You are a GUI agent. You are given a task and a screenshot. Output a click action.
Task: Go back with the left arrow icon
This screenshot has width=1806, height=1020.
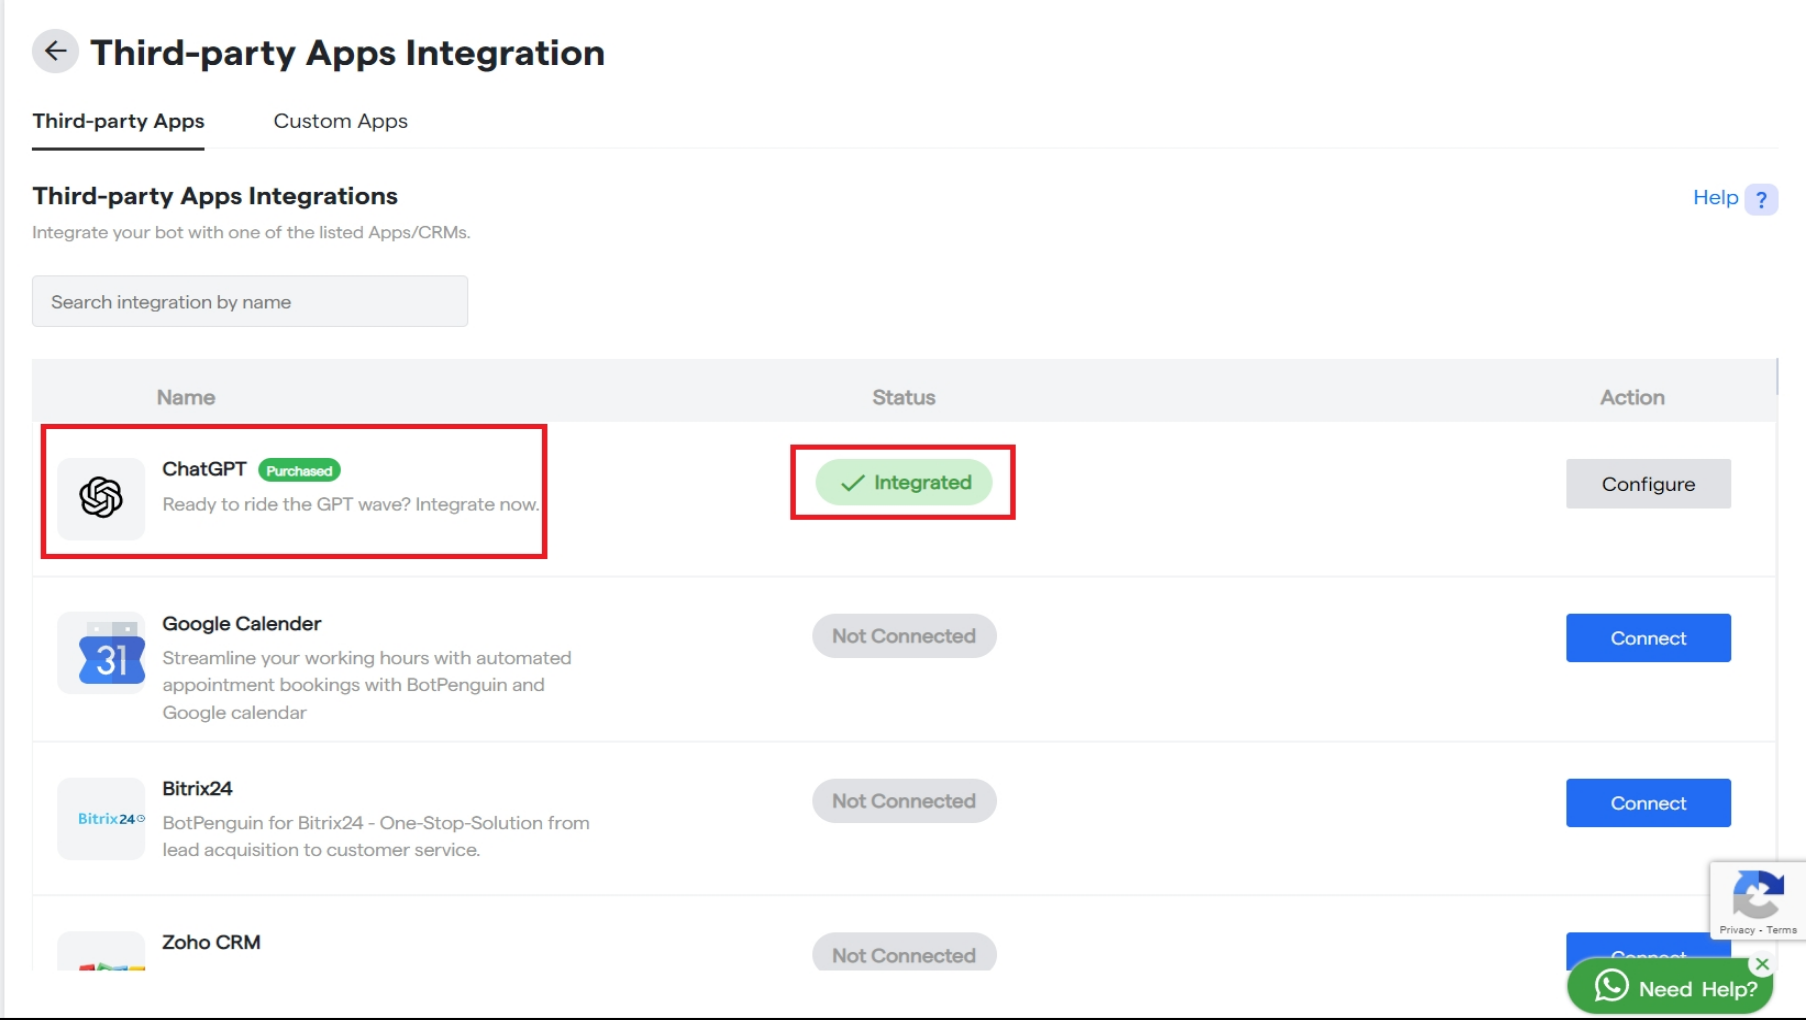[x=55, y=51]
